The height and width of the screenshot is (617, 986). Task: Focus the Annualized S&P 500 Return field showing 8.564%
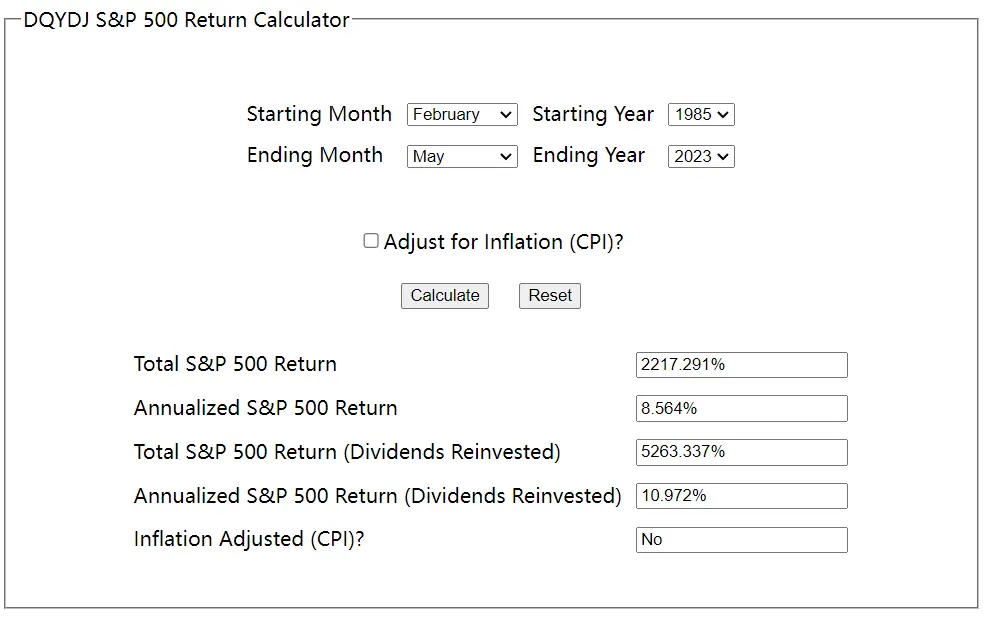[x=741, y=409]
